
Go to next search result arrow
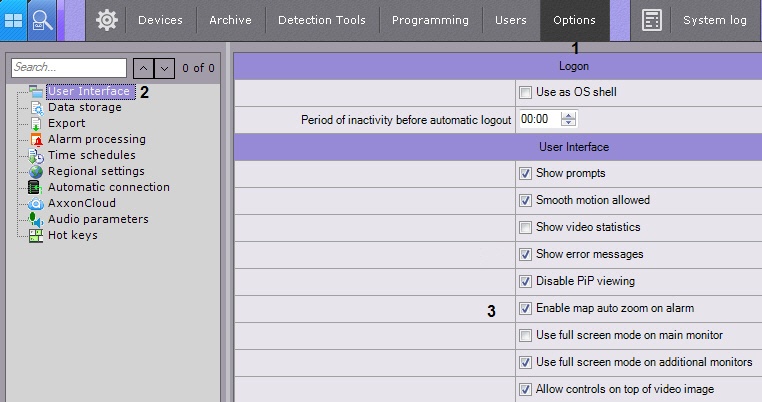(x=165, y=68)
